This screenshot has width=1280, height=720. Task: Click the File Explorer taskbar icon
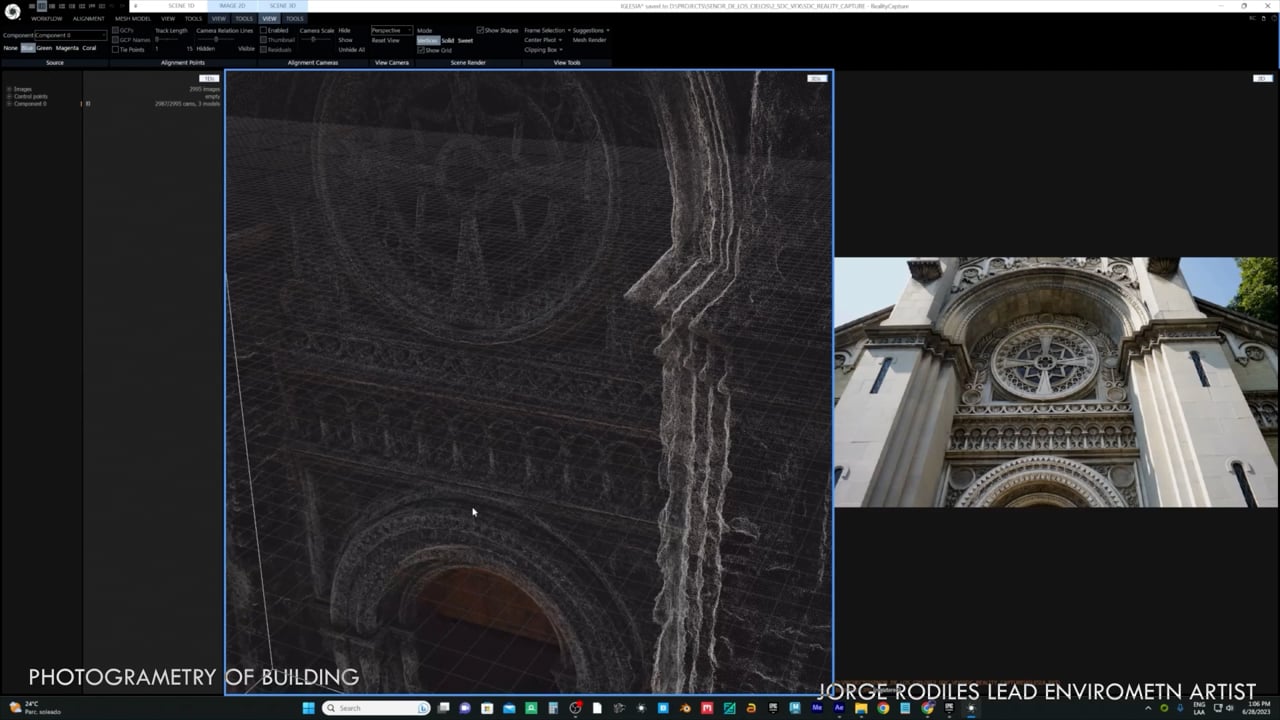click(861, 708)
